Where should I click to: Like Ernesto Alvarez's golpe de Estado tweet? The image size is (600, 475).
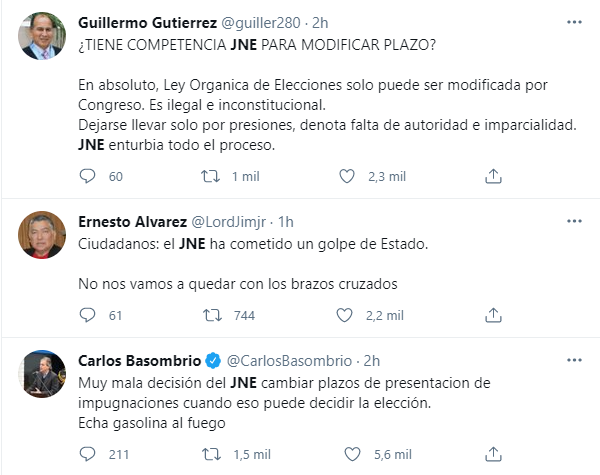(x=347, y=315)
